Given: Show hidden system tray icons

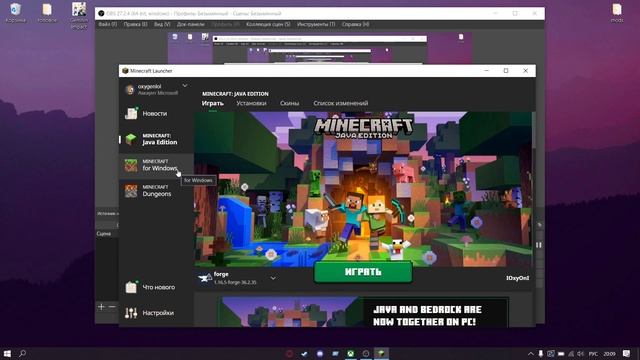Looking at the screenshot, I should 530,353.
